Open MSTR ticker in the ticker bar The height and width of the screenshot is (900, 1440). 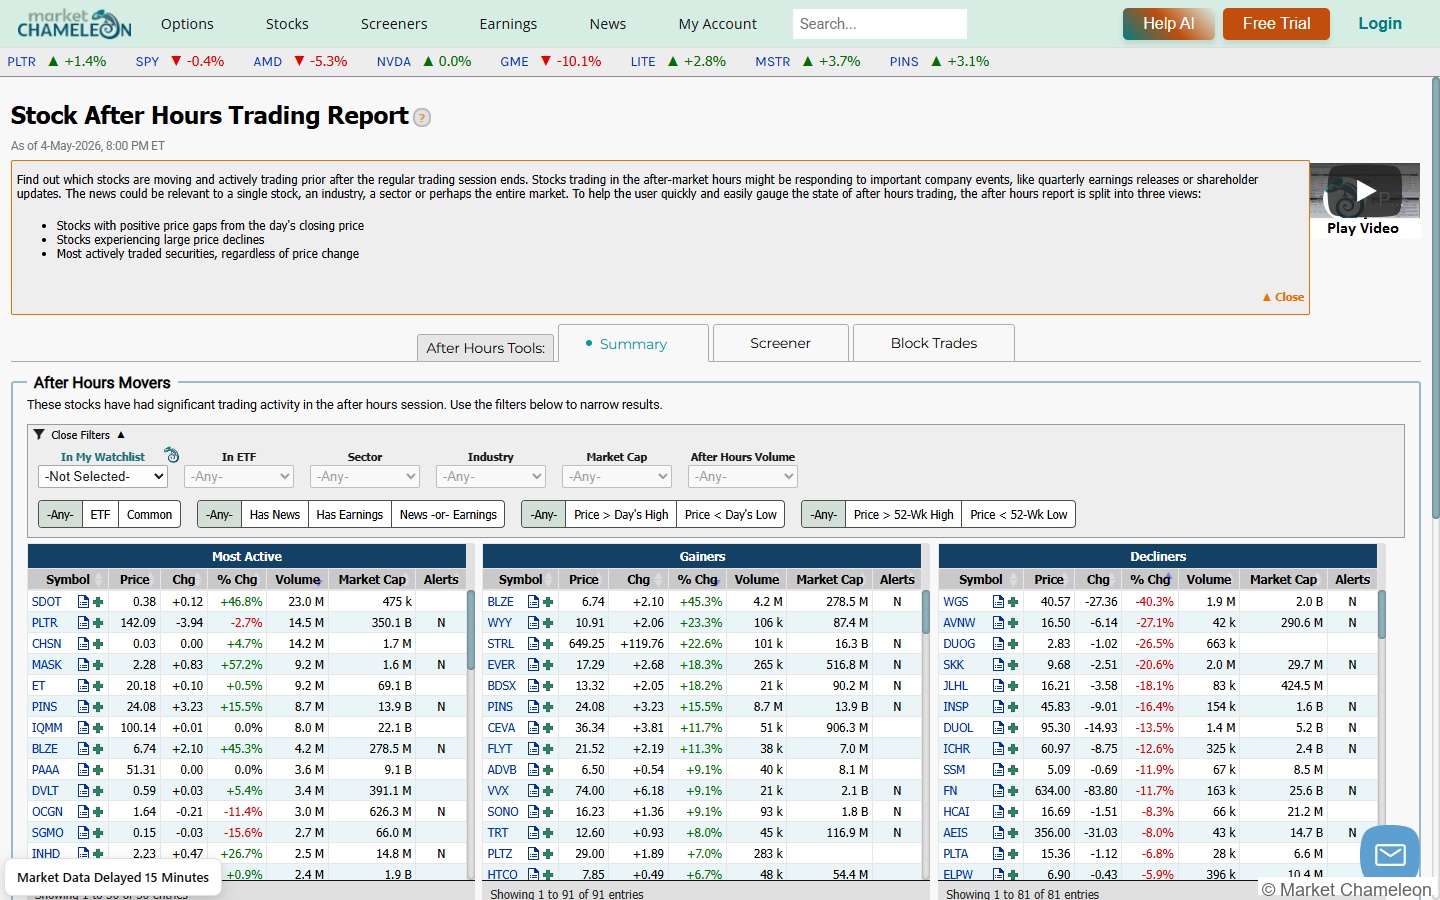772,62
